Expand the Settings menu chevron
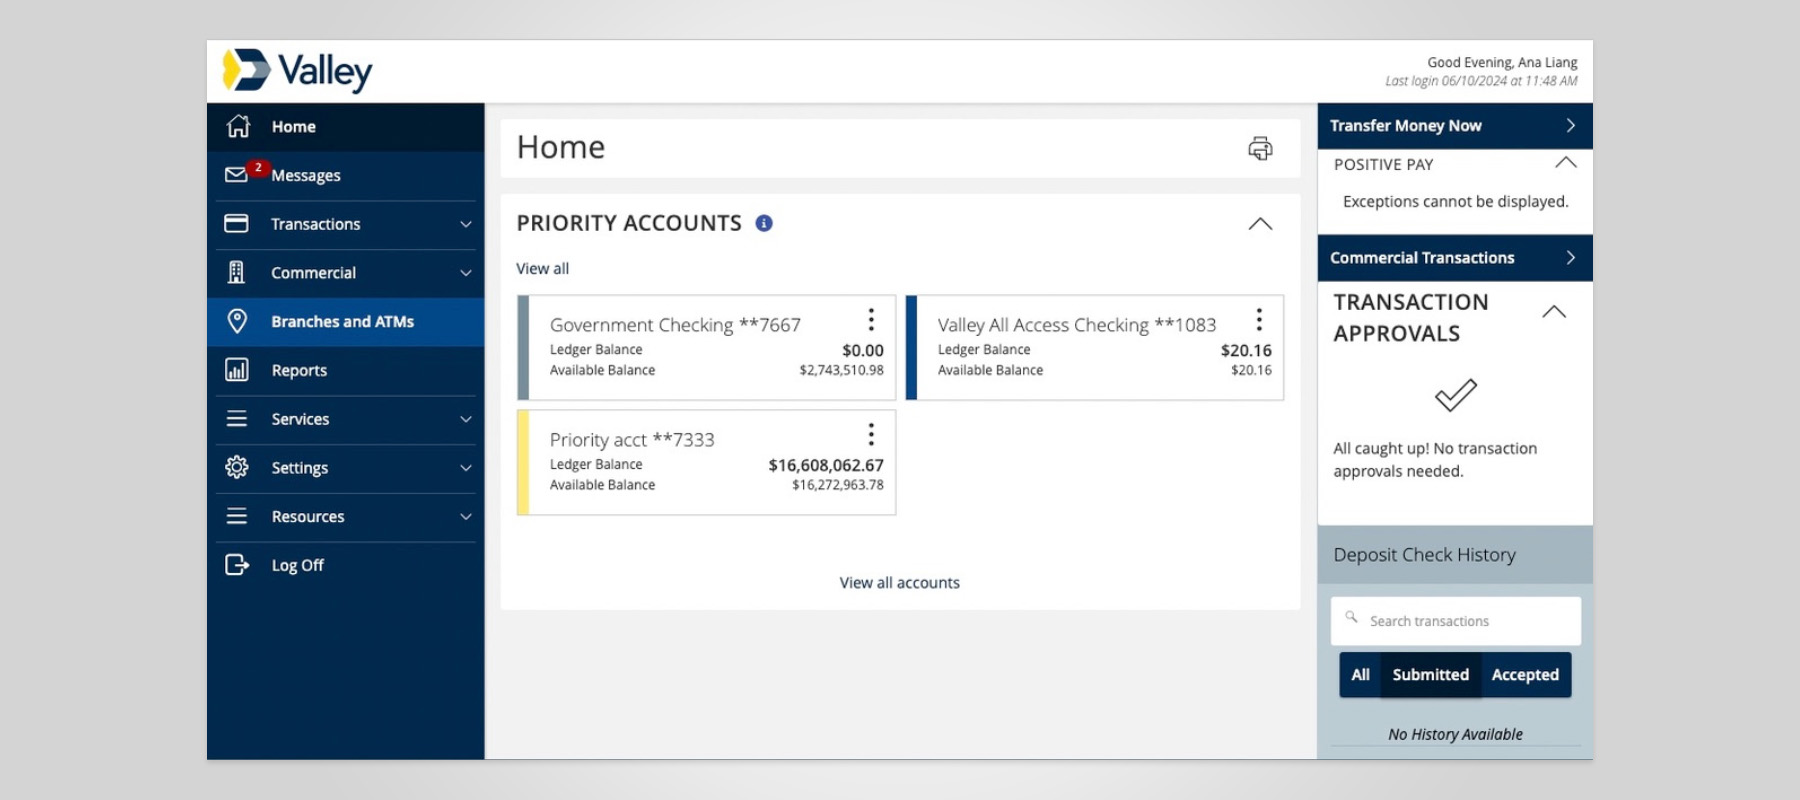The image size is (1800, 800). tap(465, 468)
